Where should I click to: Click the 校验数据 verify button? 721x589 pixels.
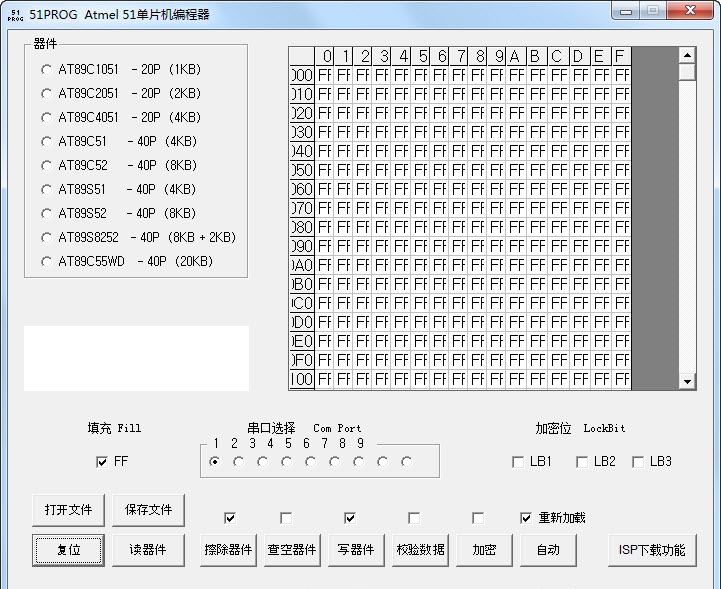coord(420,550)
